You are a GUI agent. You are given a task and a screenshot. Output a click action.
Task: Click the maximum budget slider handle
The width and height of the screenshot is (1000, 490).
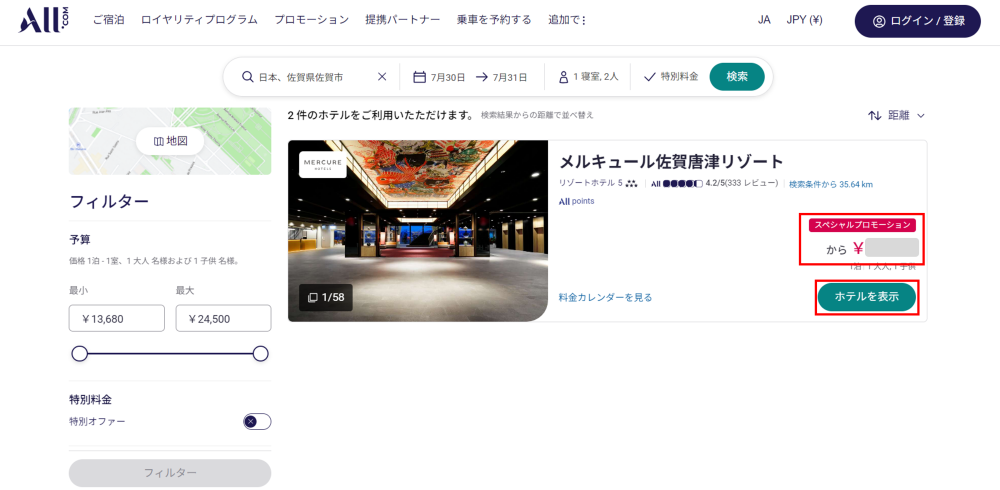[x=260, y=353]
